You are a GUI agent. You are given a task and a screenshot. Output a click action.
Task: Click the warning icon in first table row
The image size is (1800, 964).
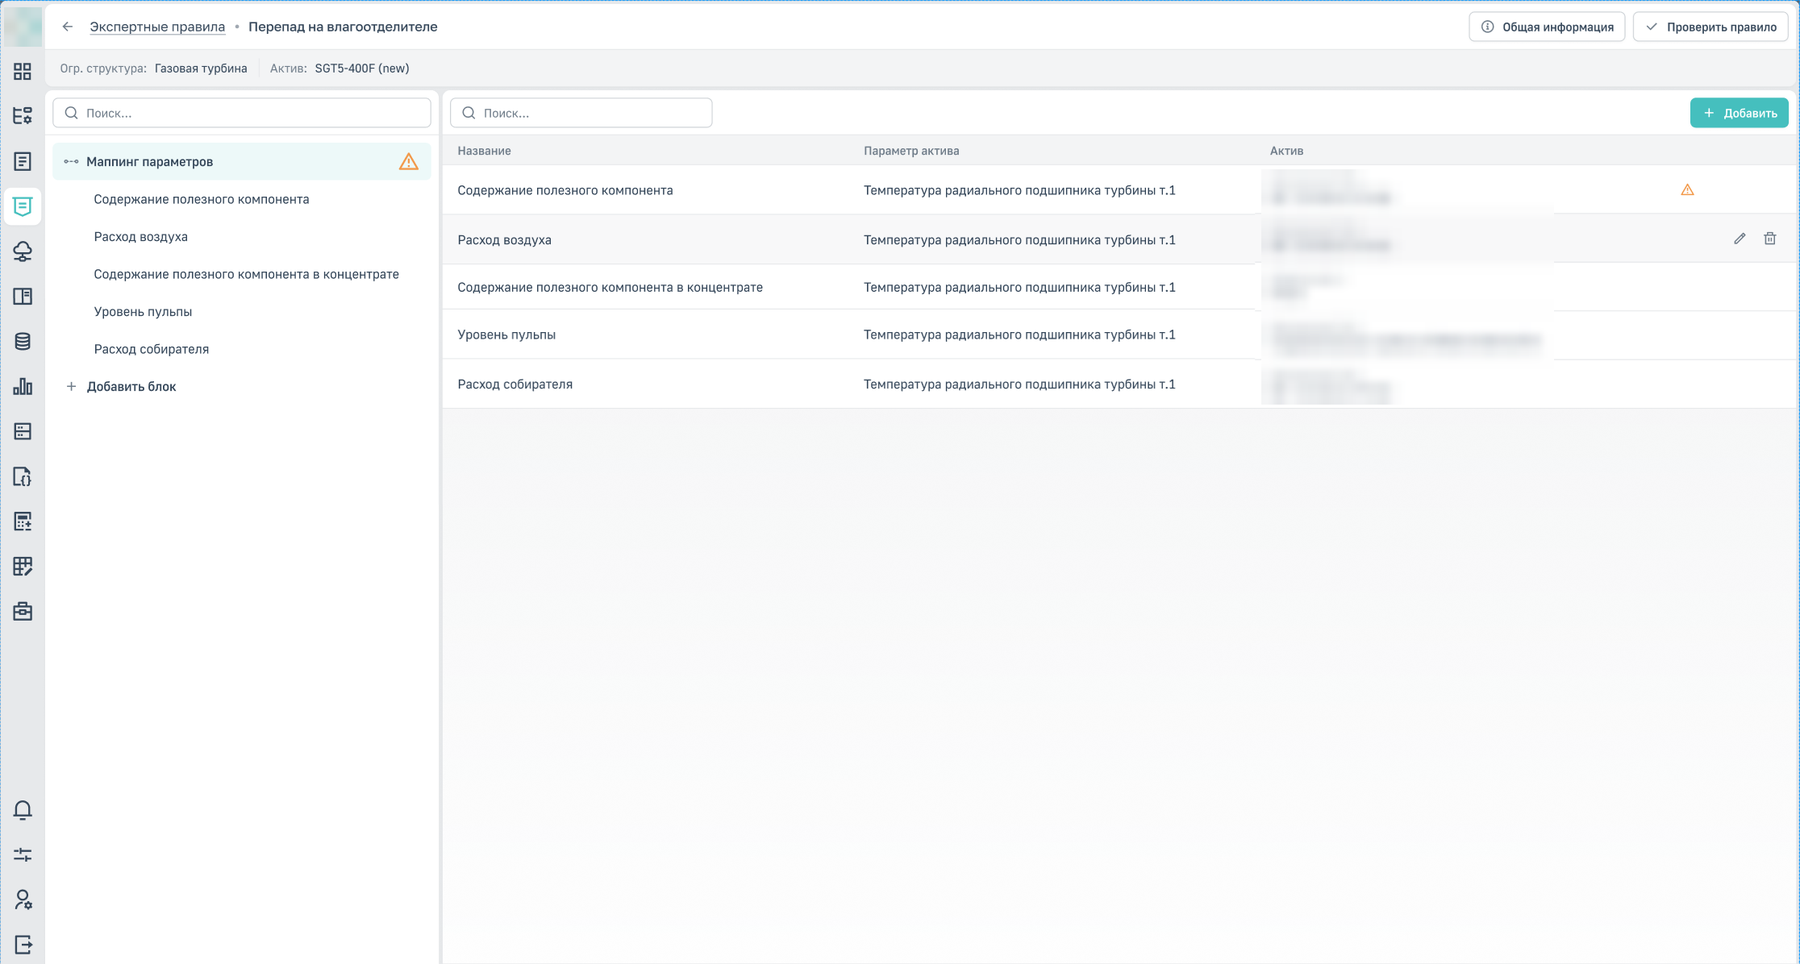pos(1687,190)
